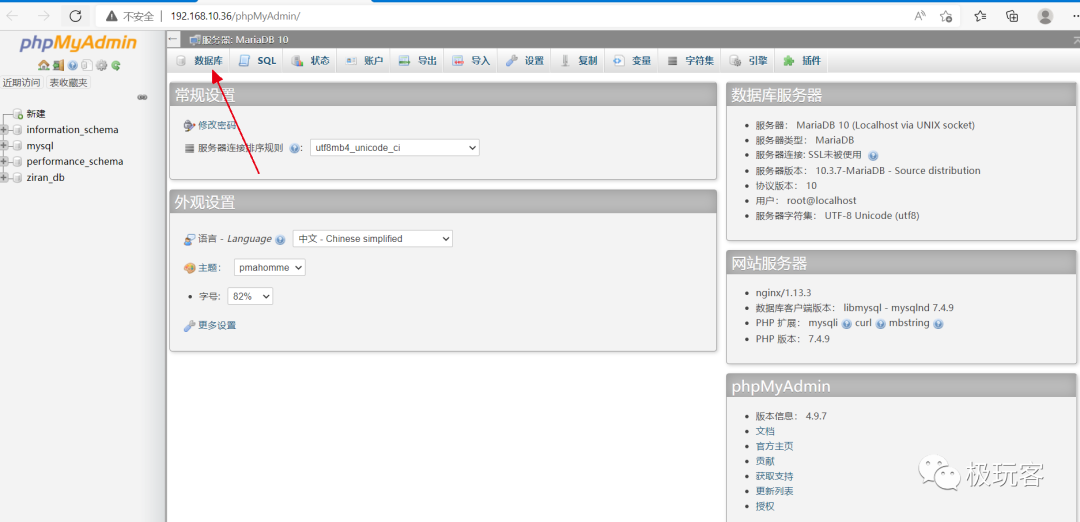Open browser favorites list icon

[x=980, y=16]
